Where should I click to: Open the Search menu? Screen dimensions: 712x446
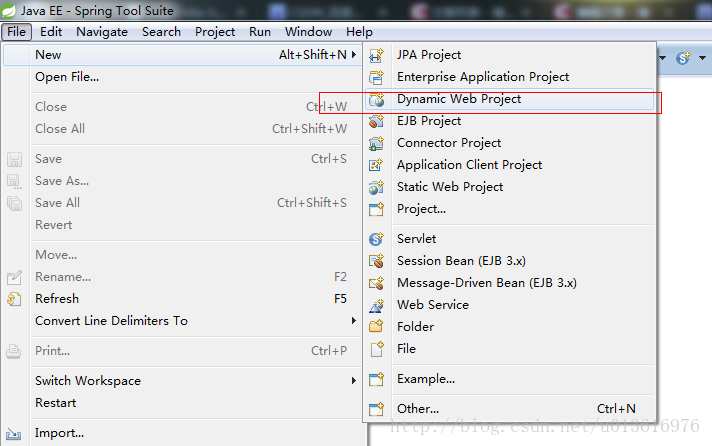[161, 32]
